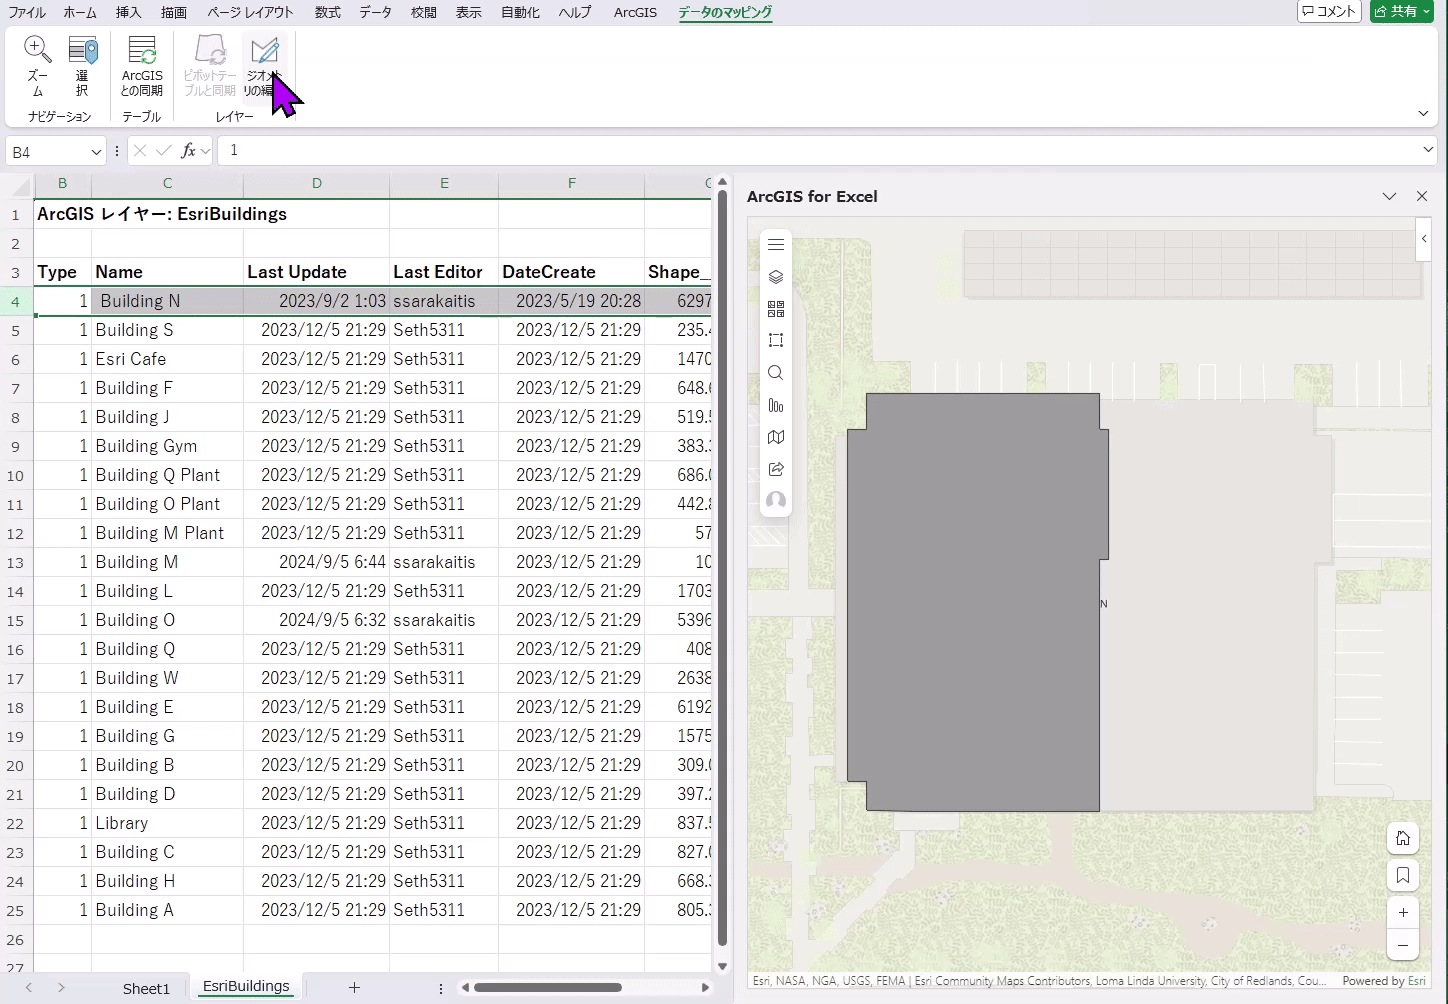Switch to the 挿入 (Insert) tab
Image resolution: width=1448 pixels, height=1004 pixels.
[128, 12]
